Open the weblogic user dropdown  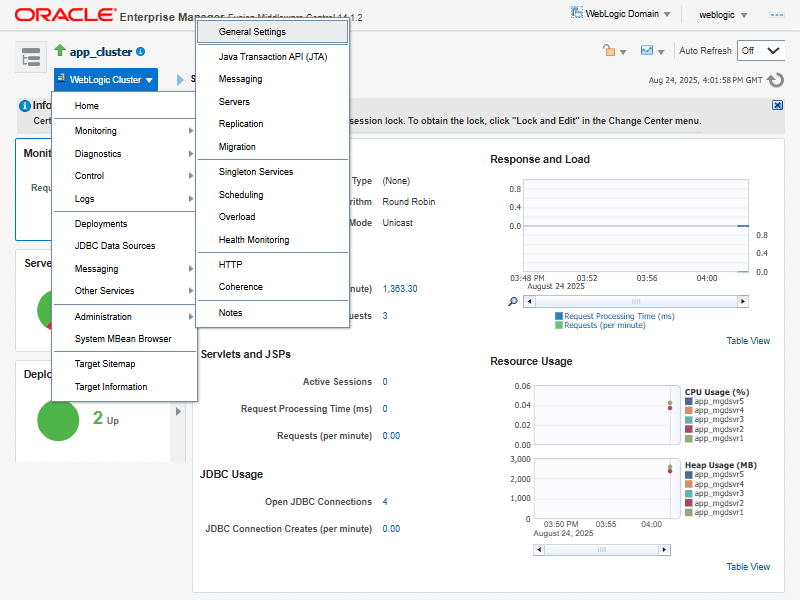[722, 15]
